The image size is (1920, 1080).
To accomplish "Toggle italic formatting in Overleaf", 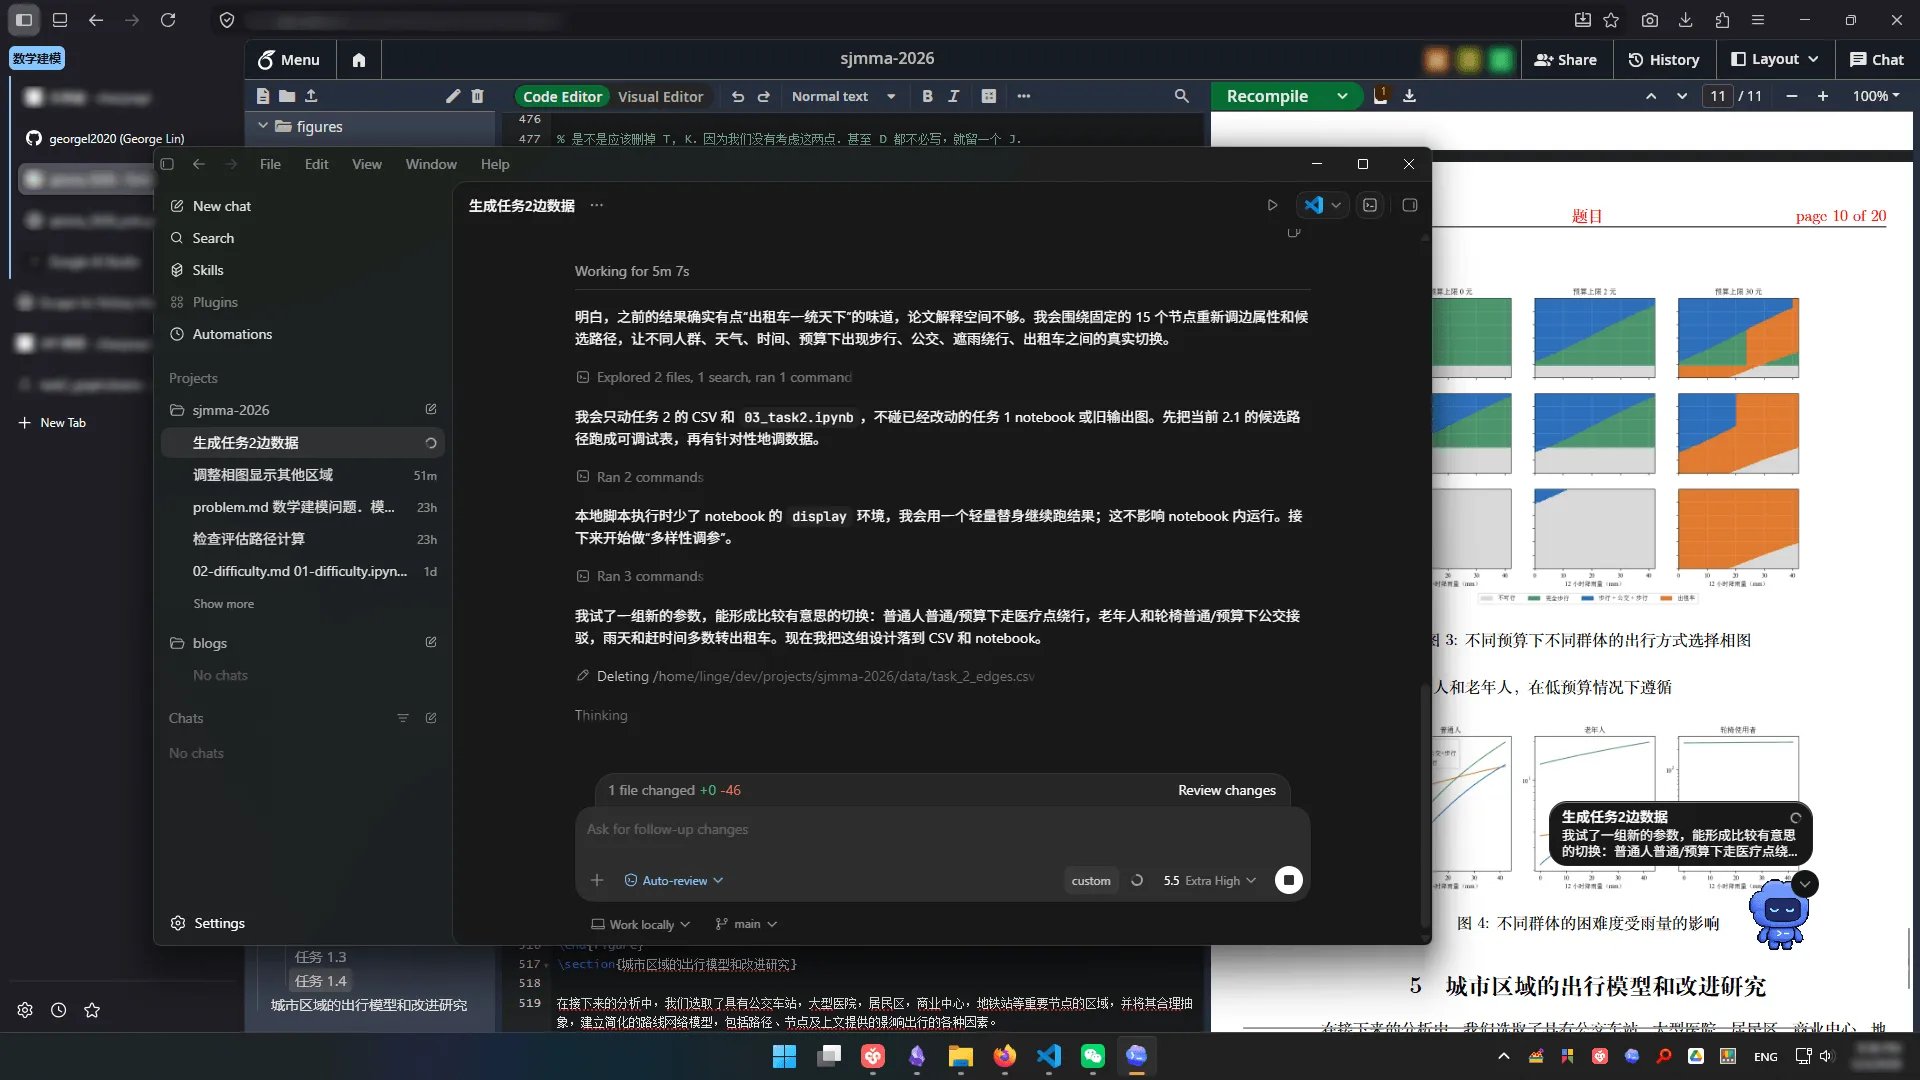I will [x=954, y=97].
